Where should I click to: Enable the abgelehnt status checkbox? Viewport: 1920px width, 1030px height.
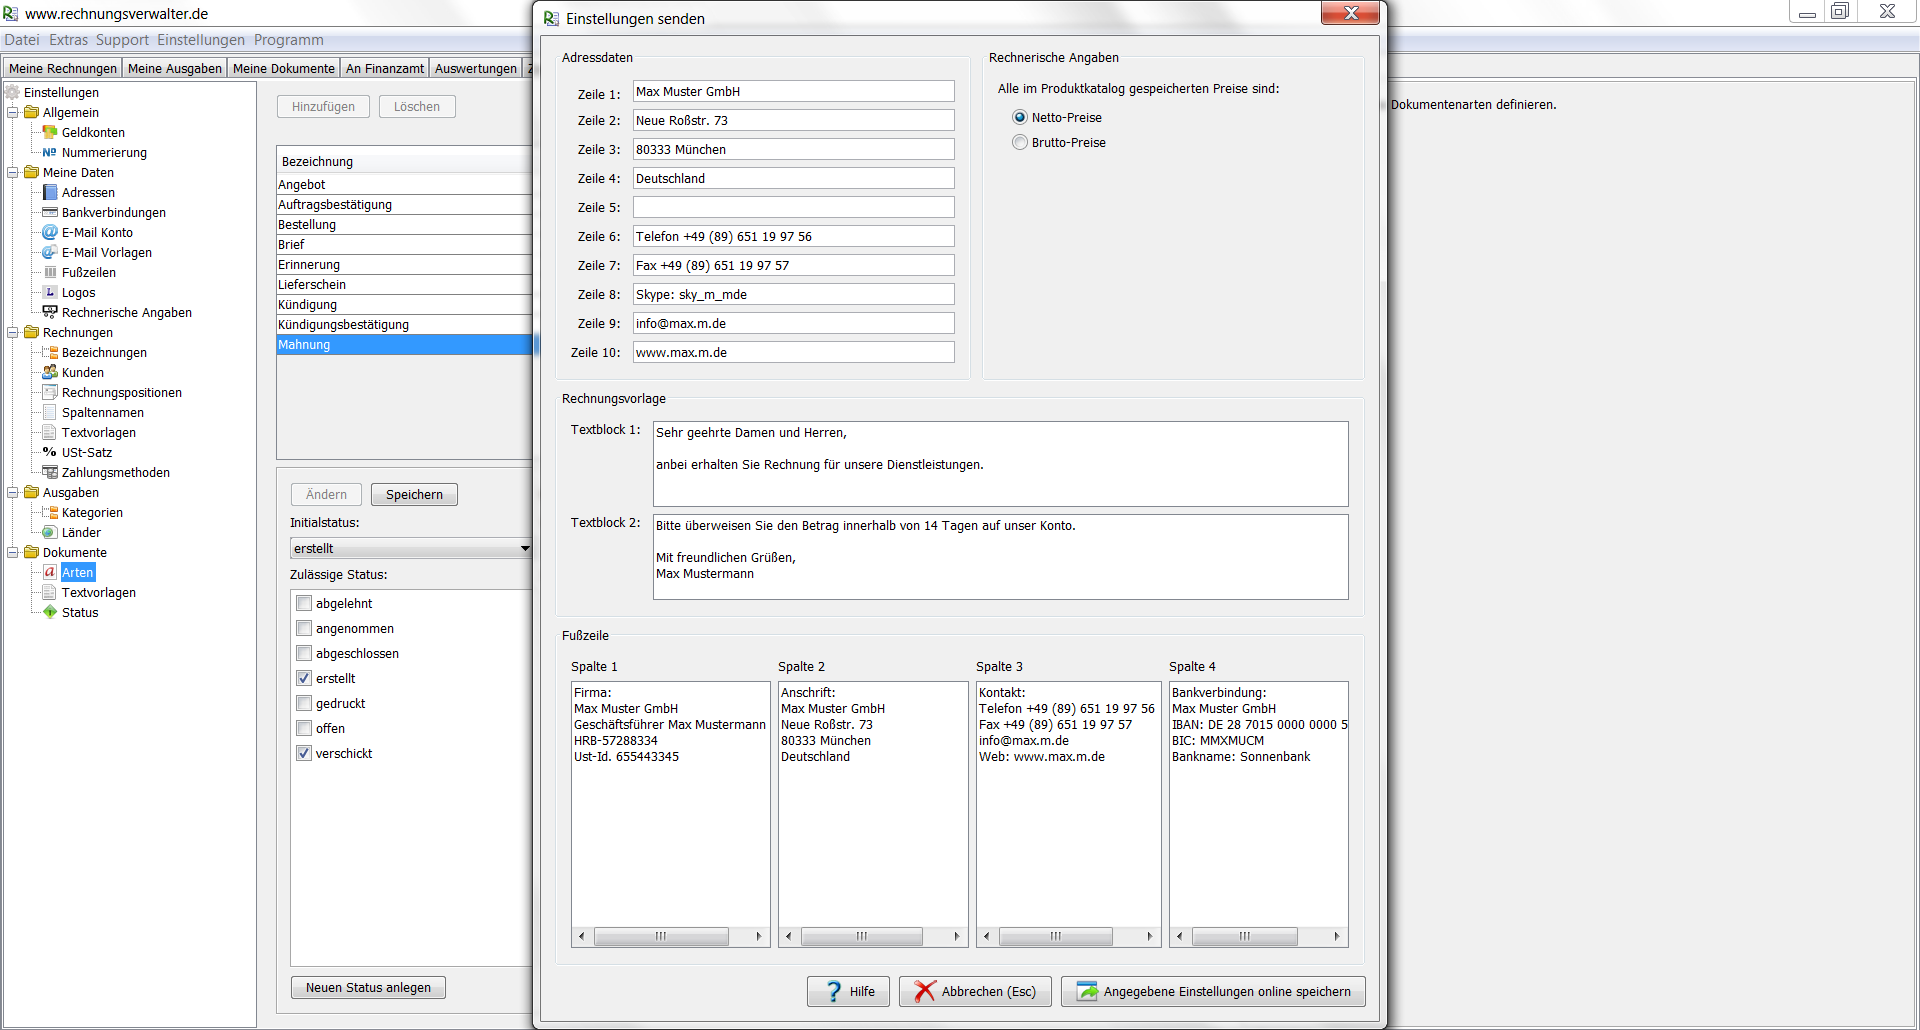tap(304, 603)
